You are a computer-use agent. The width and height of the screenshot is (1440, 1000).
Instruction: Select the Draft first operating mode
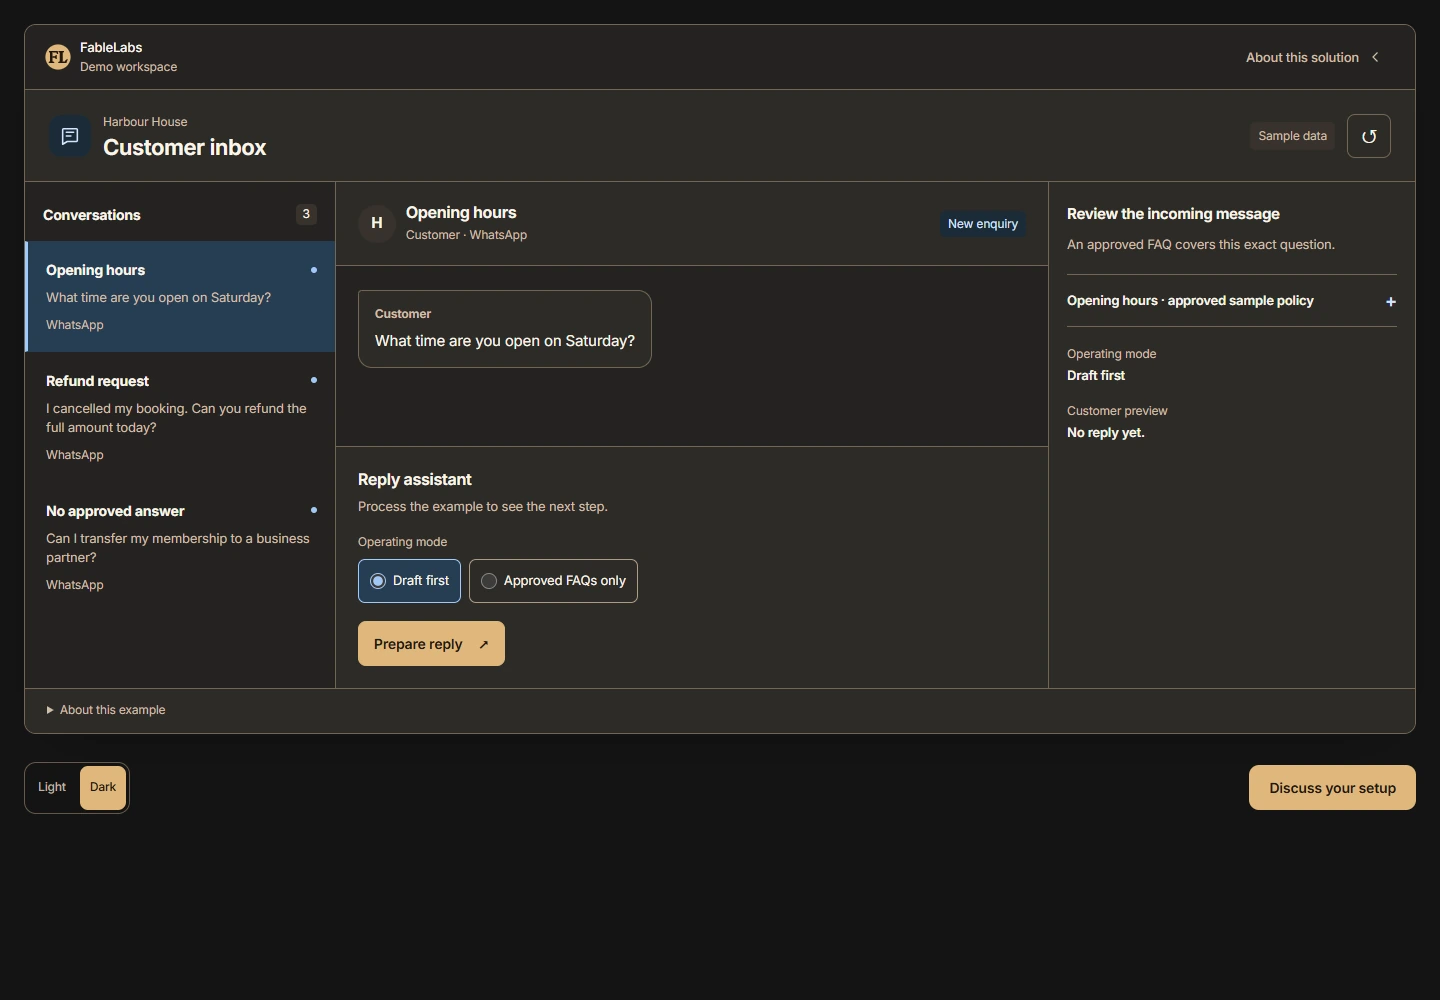pos(409,581)
